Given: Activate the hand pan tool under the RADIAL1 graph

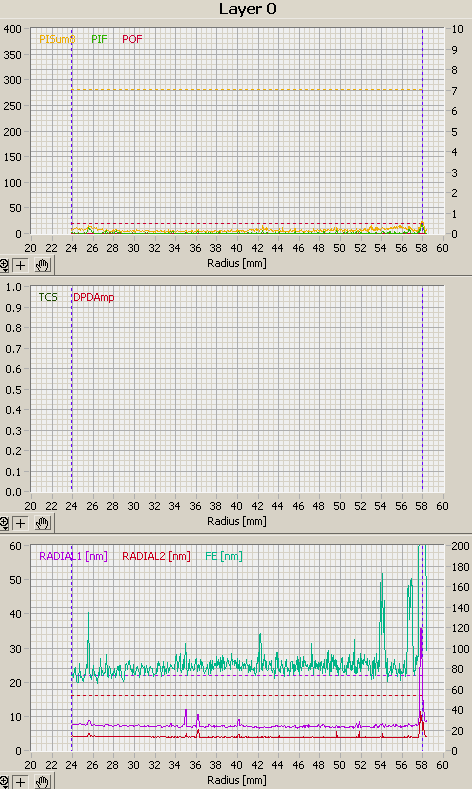Looking at the screenshot, I should pyautogui.click(x=42, y=782).
